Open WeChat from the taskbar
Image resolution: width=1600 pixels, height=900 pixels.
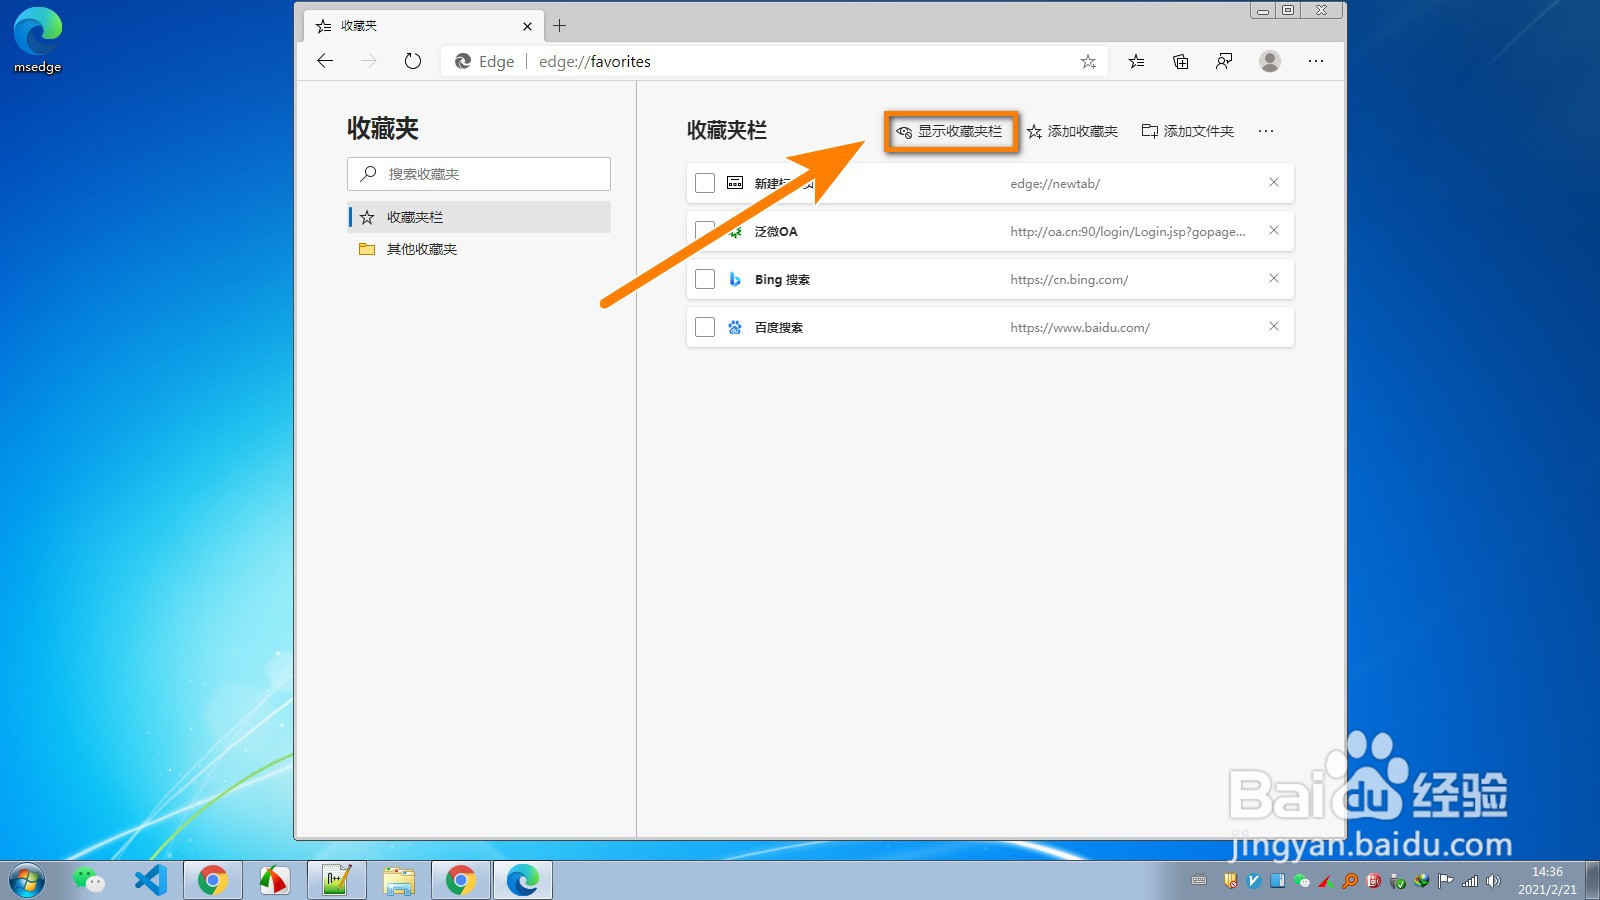(x=89, y=881)
